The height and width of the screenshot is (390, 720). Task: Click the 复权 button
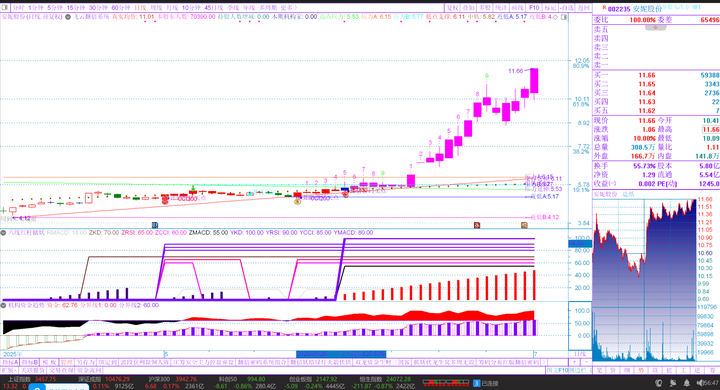pyautogui.click(x=453, y=8)
